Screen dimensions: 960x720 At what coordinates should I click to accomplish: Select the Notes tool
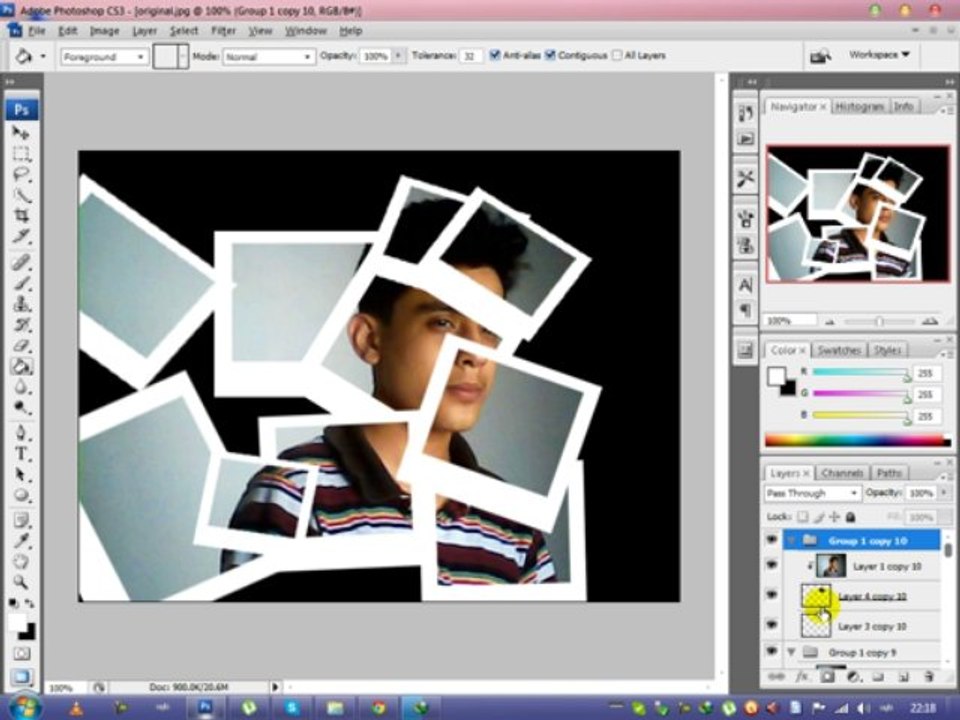pyautogui.click(x=21, y=521)
